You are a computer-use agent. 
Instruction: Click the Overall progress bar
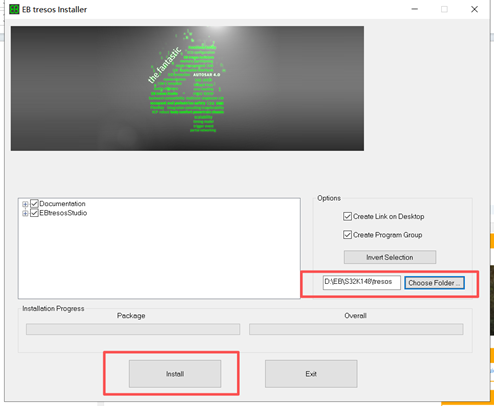(356, 329)
